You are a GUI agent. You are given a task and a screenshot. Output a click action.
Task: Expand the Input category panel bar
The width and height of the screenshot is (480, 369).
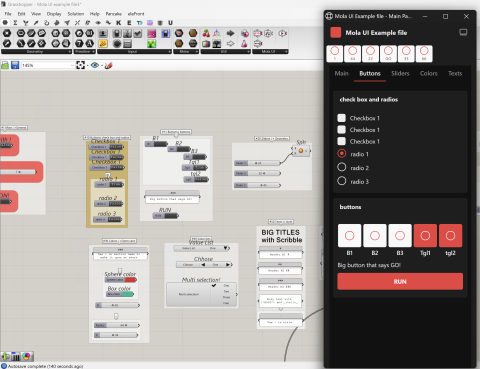click(x=134, y=52)
